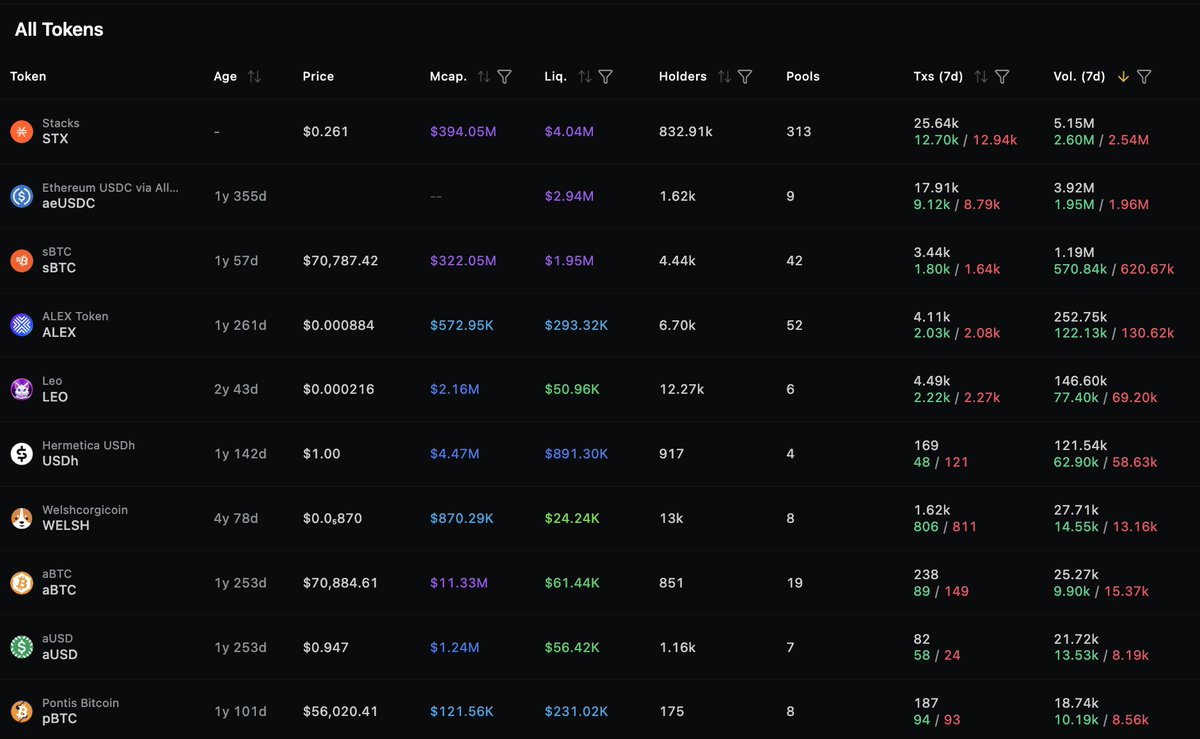
Task: Click aeUSDC 7d transactions 17.91k
Action: [x=936, y=187]
